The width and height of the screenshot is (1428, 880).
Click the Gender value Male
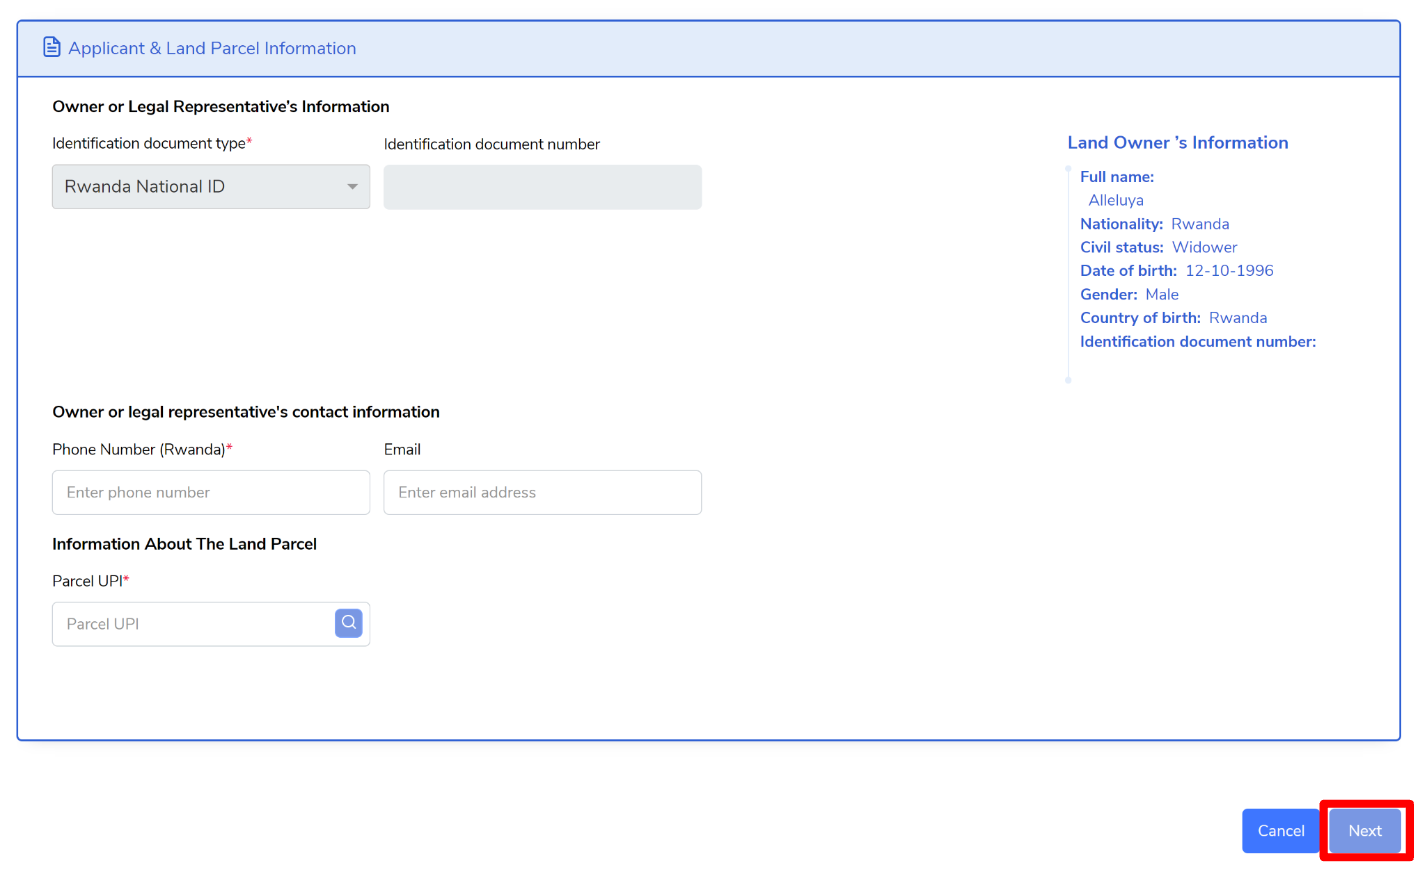(x=1162, y=294)
